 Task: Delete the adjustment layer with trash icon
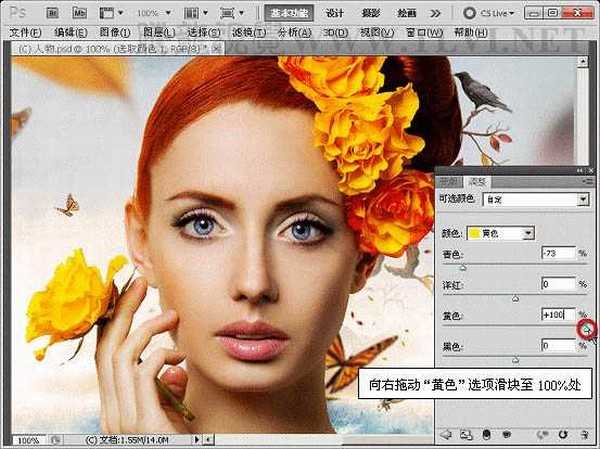point(584,434)
